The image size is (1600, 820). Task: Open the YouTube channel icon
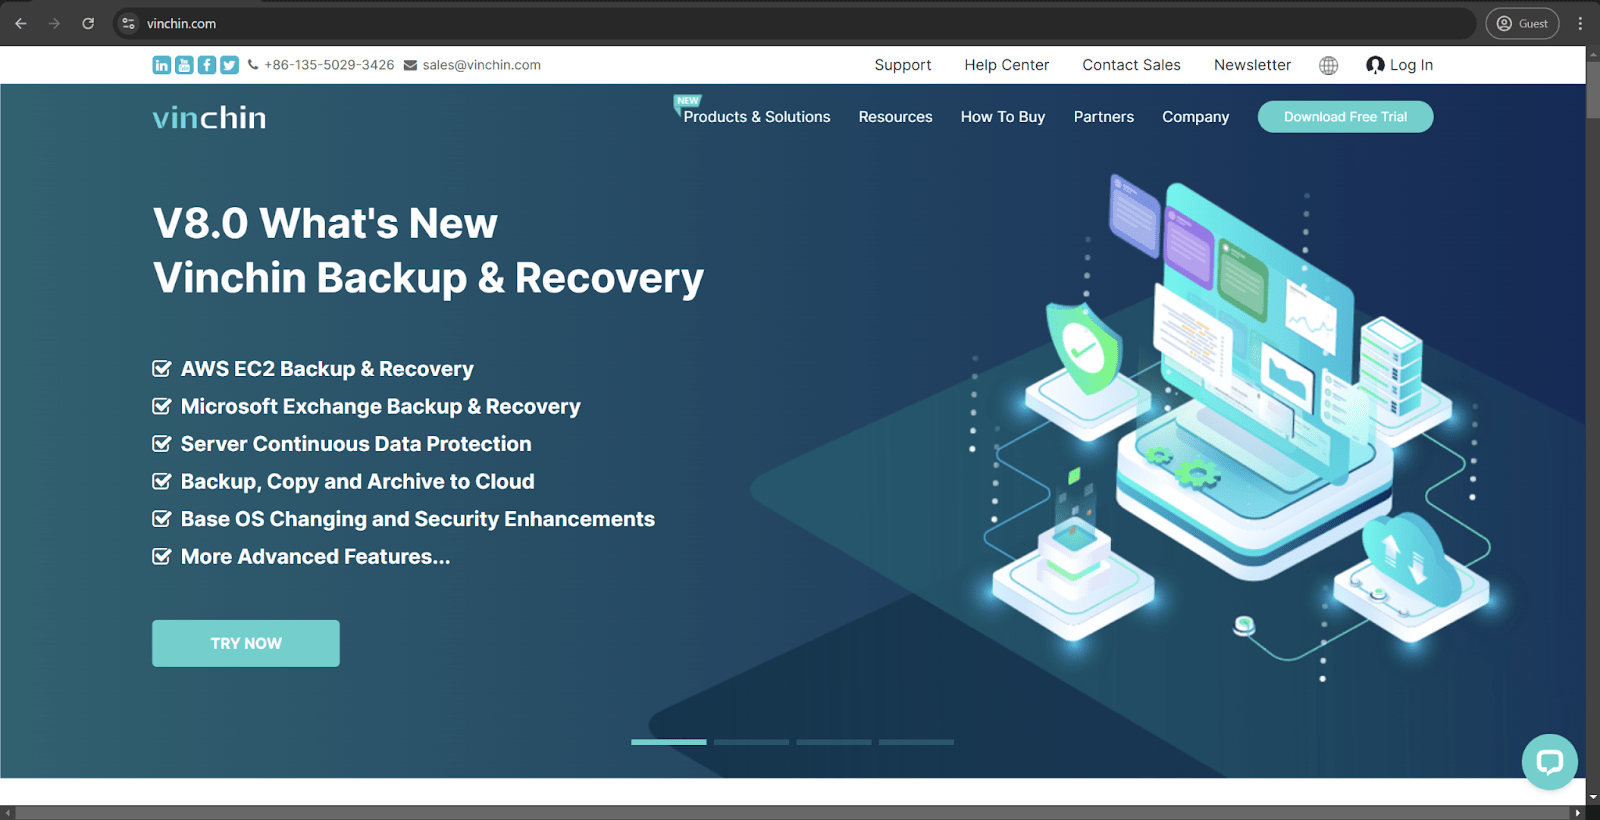point(184,65)
